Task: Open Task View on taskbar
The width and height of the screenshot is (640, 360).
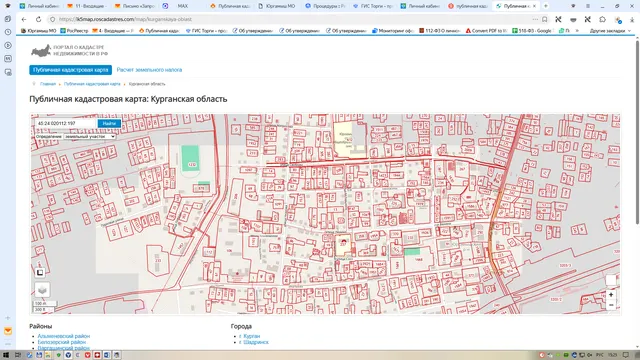Action: [18, 355]
